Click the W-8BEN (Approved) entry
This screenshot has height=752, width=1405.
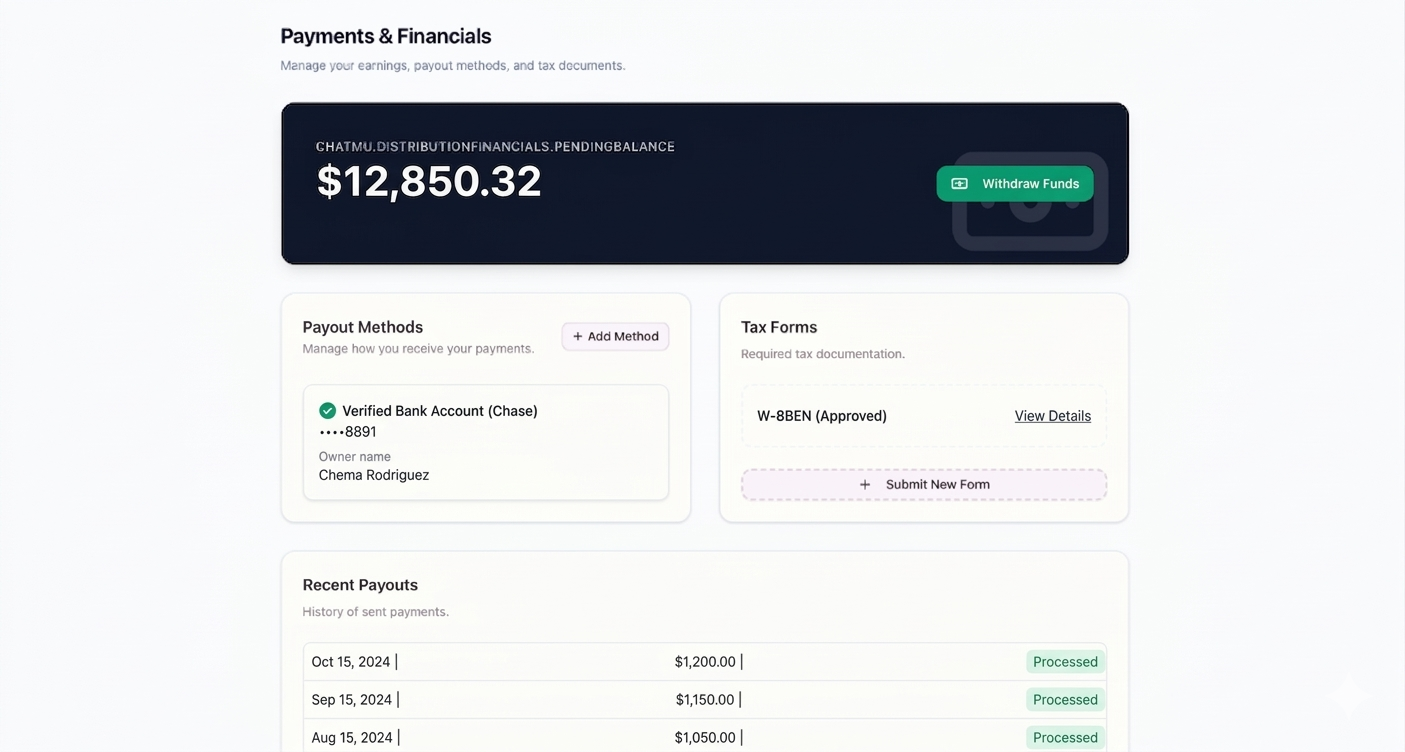[x=820, y=415]
